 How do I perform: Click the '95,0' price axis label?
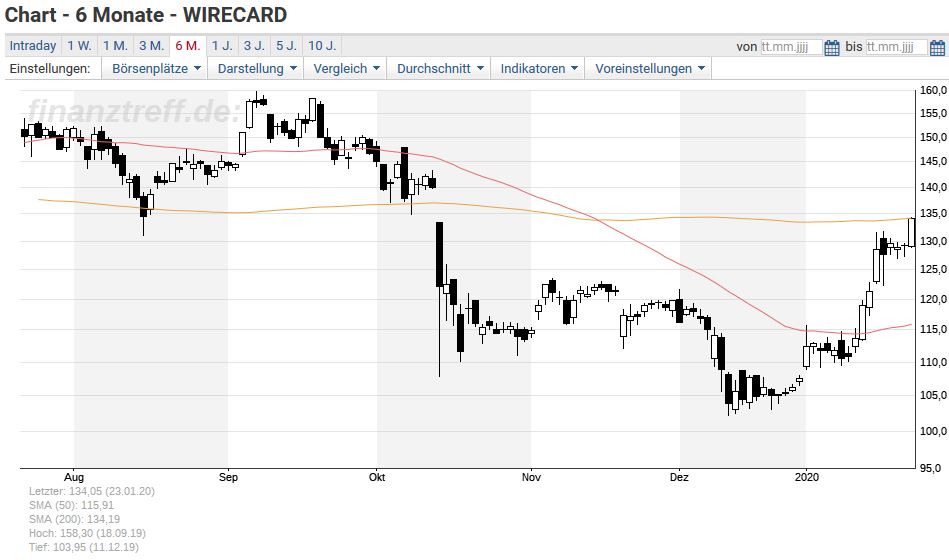931,468
